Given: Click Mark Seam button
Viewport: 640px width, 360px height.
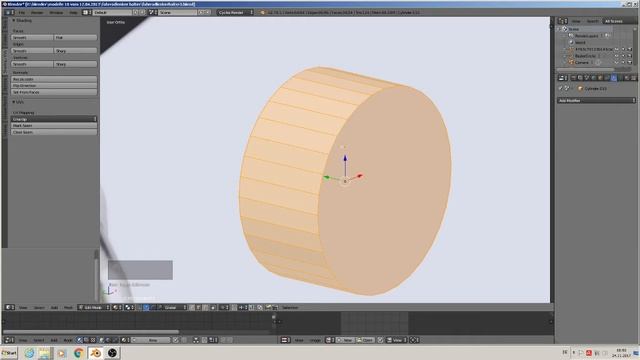Looking at the screenshot, I should 54,126.
